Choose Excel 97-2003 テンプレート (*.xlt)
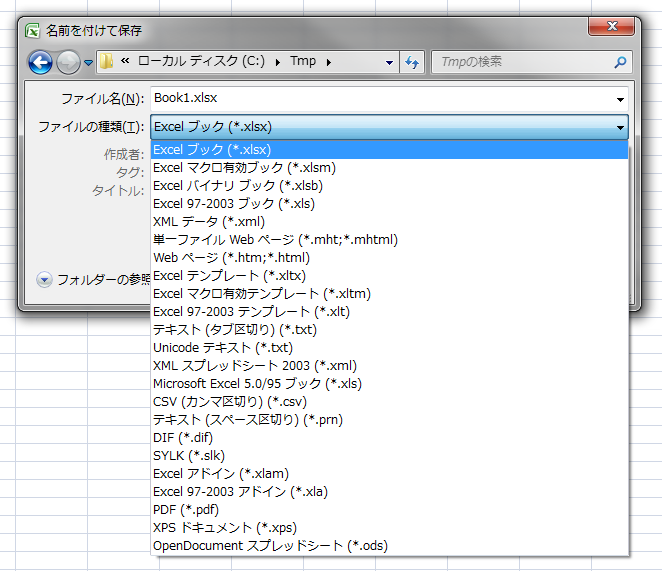This screenshot has height=571, width=662. [x=389, y=312]
